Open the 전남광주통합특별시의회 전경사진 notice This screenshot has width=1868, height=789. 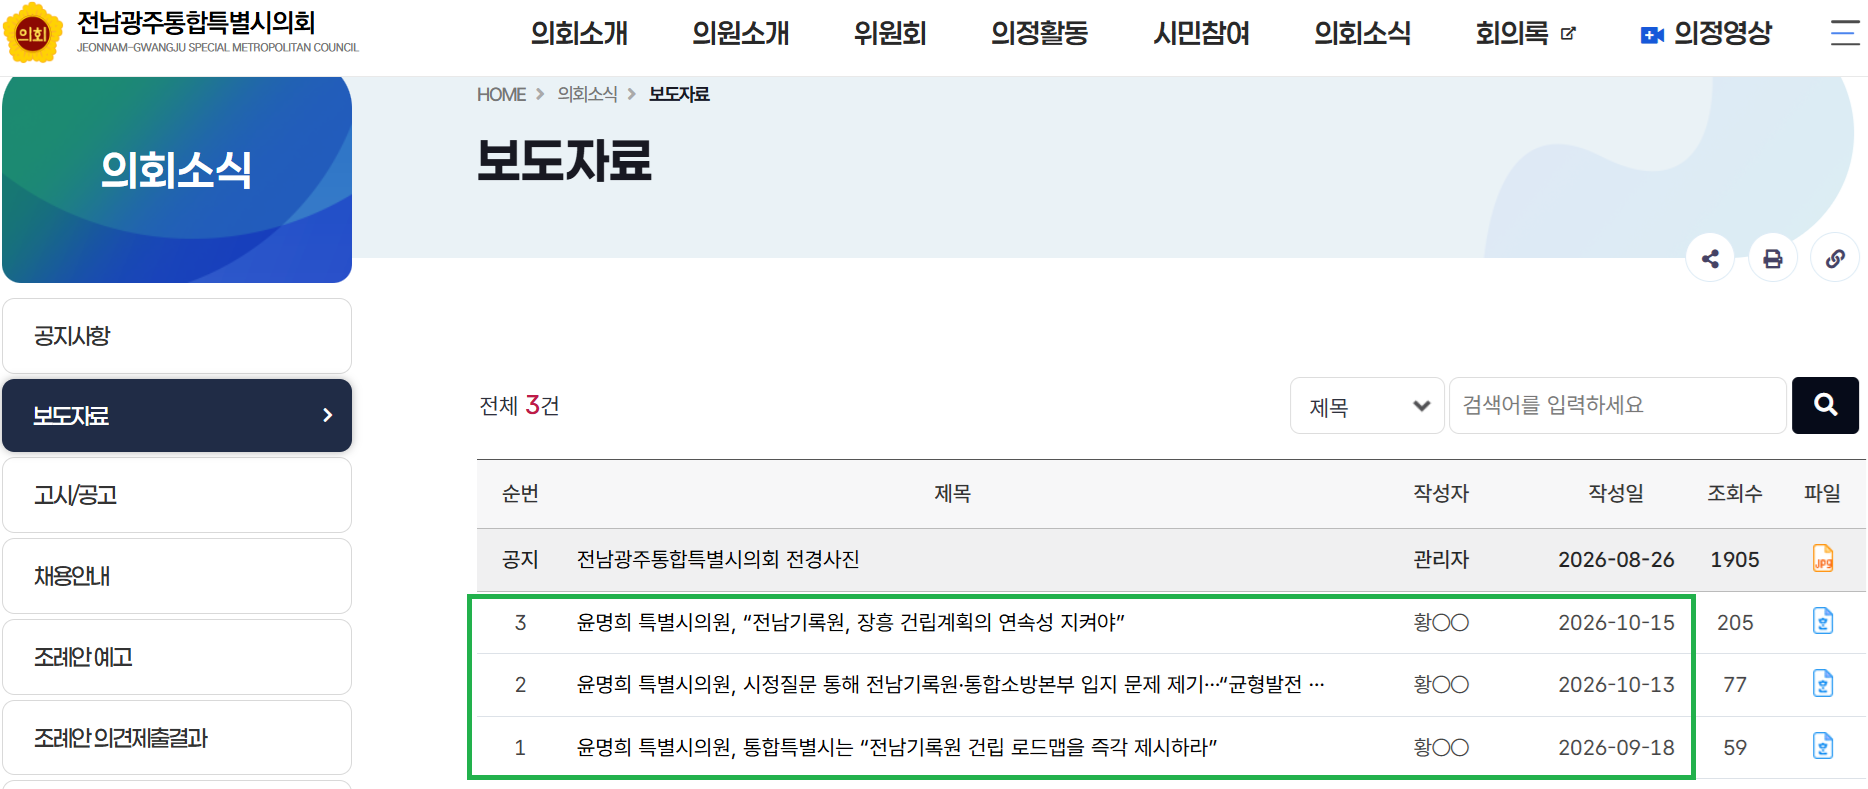point(718,559)
